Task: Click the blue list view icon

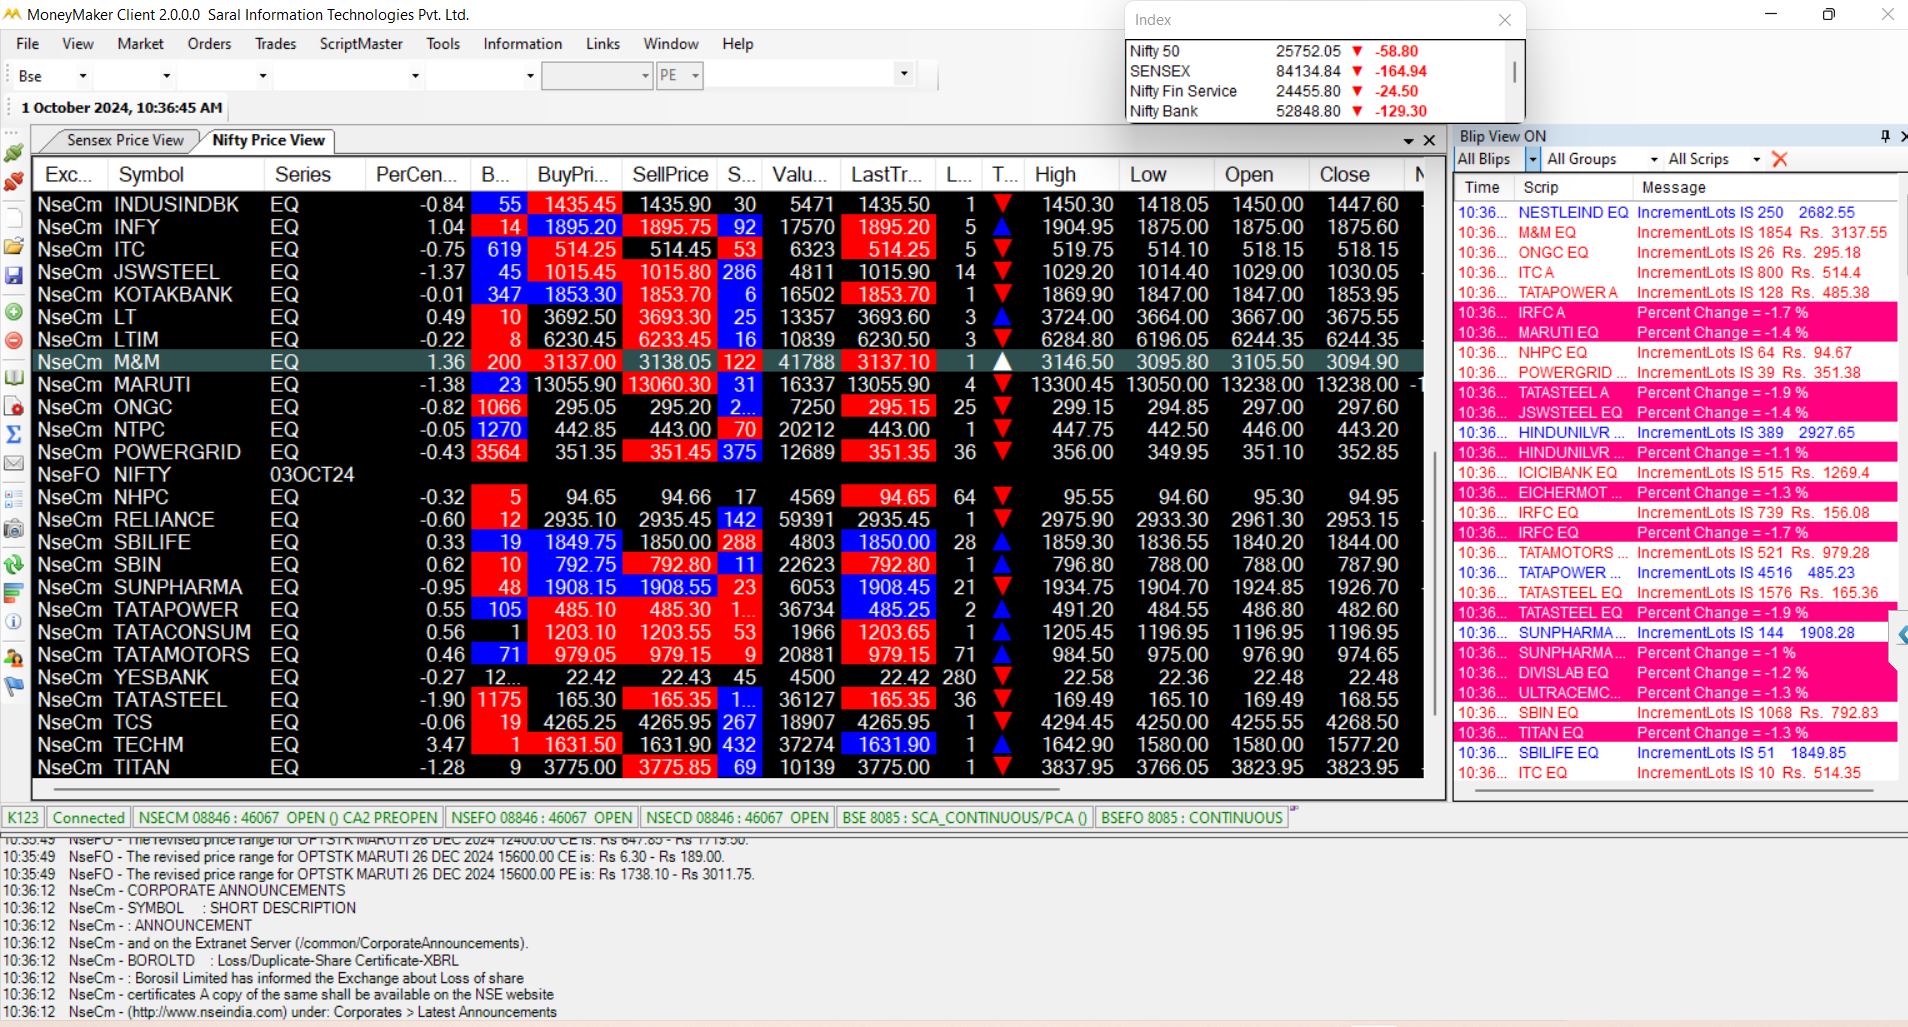Action: click(x=14, y=498)
